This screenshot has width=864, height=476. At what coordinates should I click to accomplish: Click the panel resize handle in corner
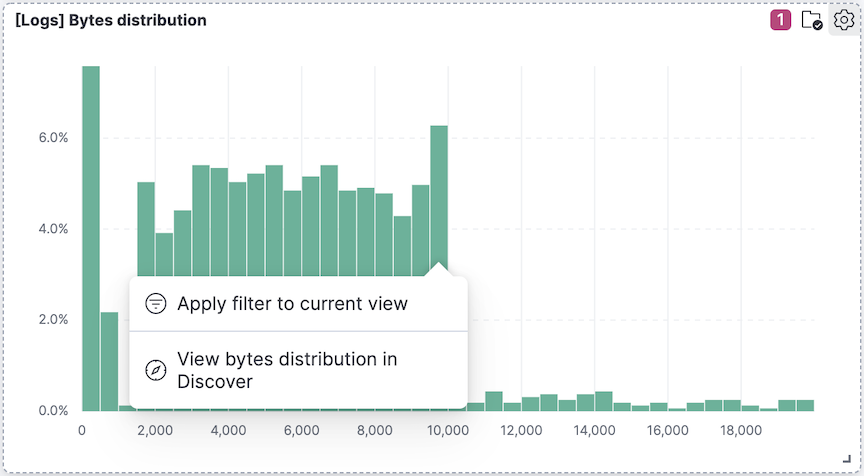pyautogui.click(x=846, y=457)
